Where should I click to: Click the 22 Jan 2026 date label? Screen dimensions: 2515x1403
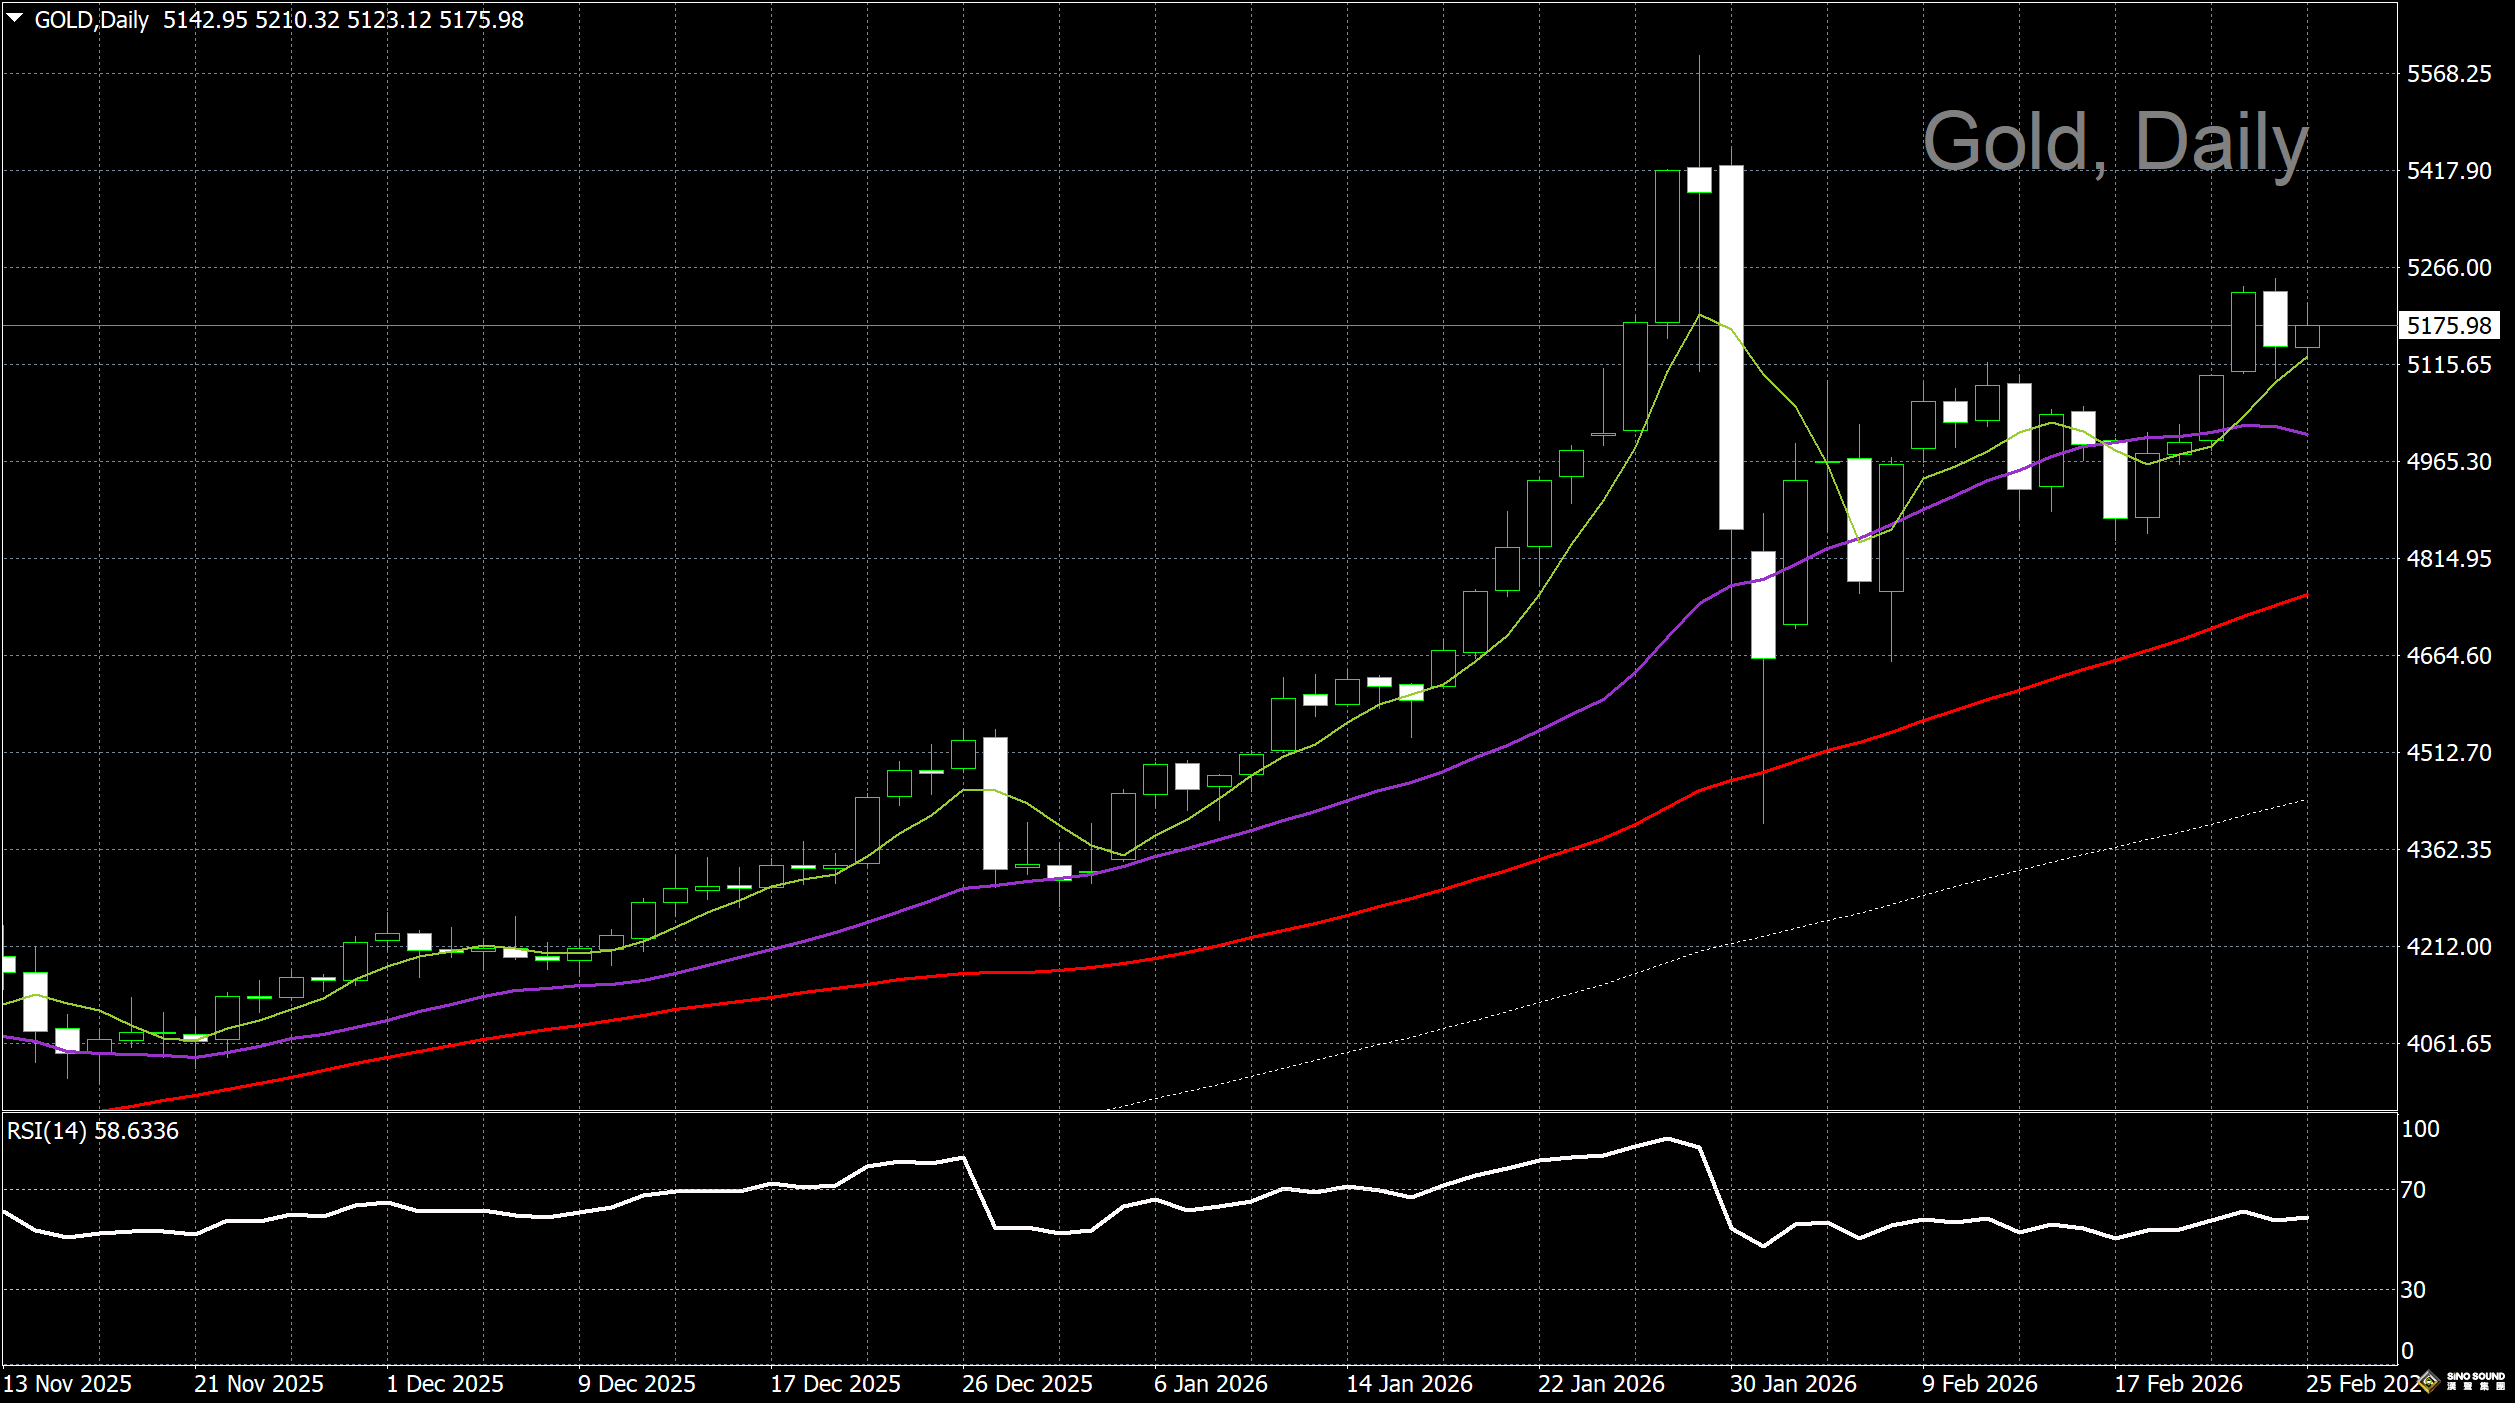[x=1600, y=1384]
